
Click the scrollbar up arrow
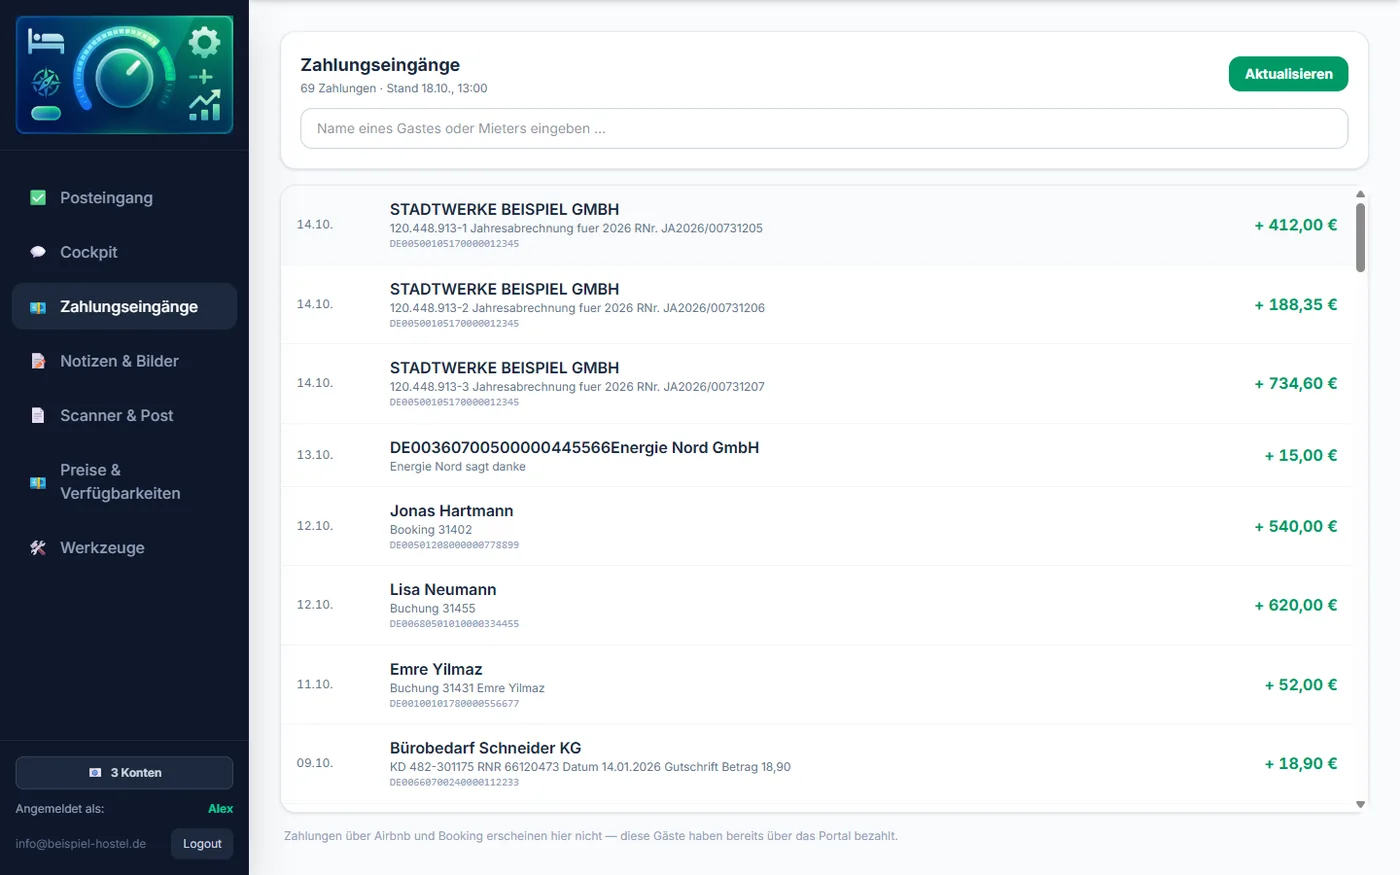tap(1360, 194)
